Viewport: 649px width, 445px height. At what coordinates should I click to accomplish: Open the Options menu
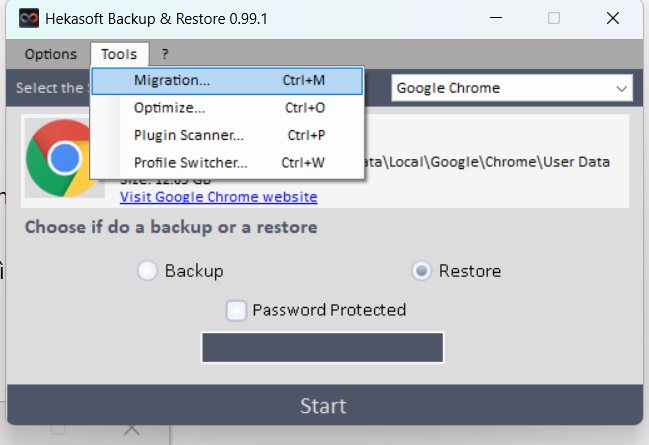click(50, 54)
